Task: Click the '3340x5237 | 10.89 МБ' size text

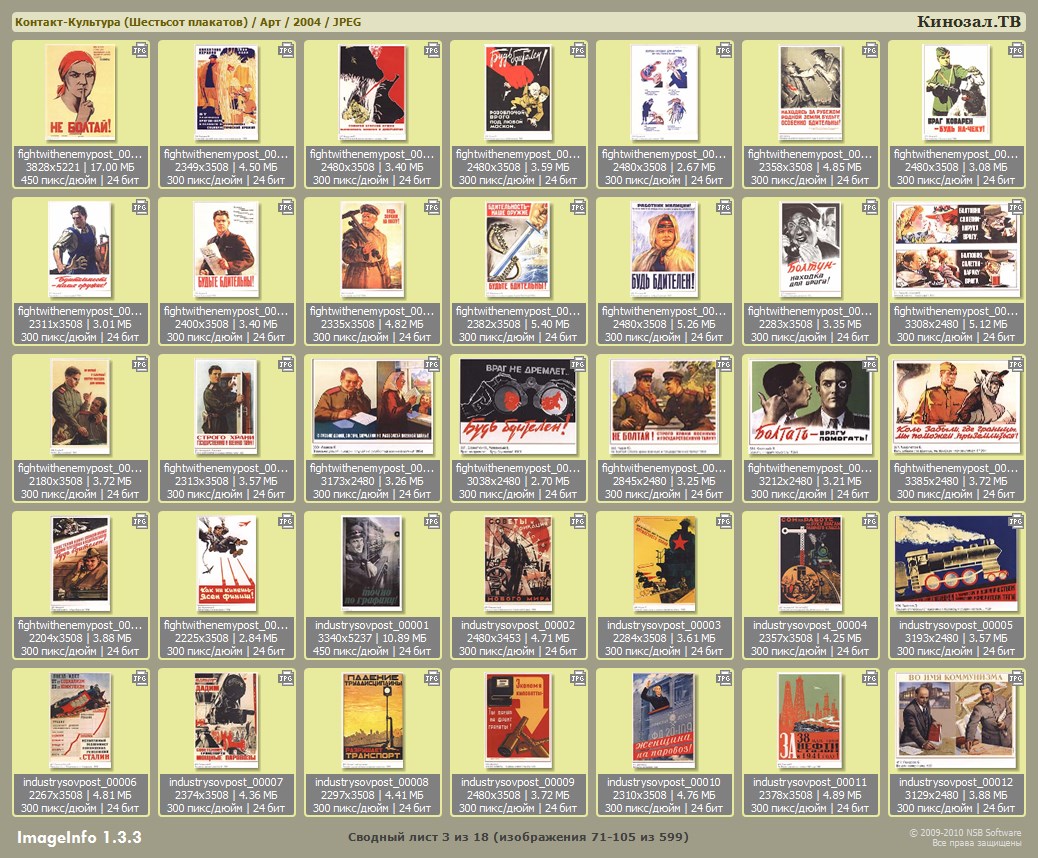Action: (x=372, y=638)
